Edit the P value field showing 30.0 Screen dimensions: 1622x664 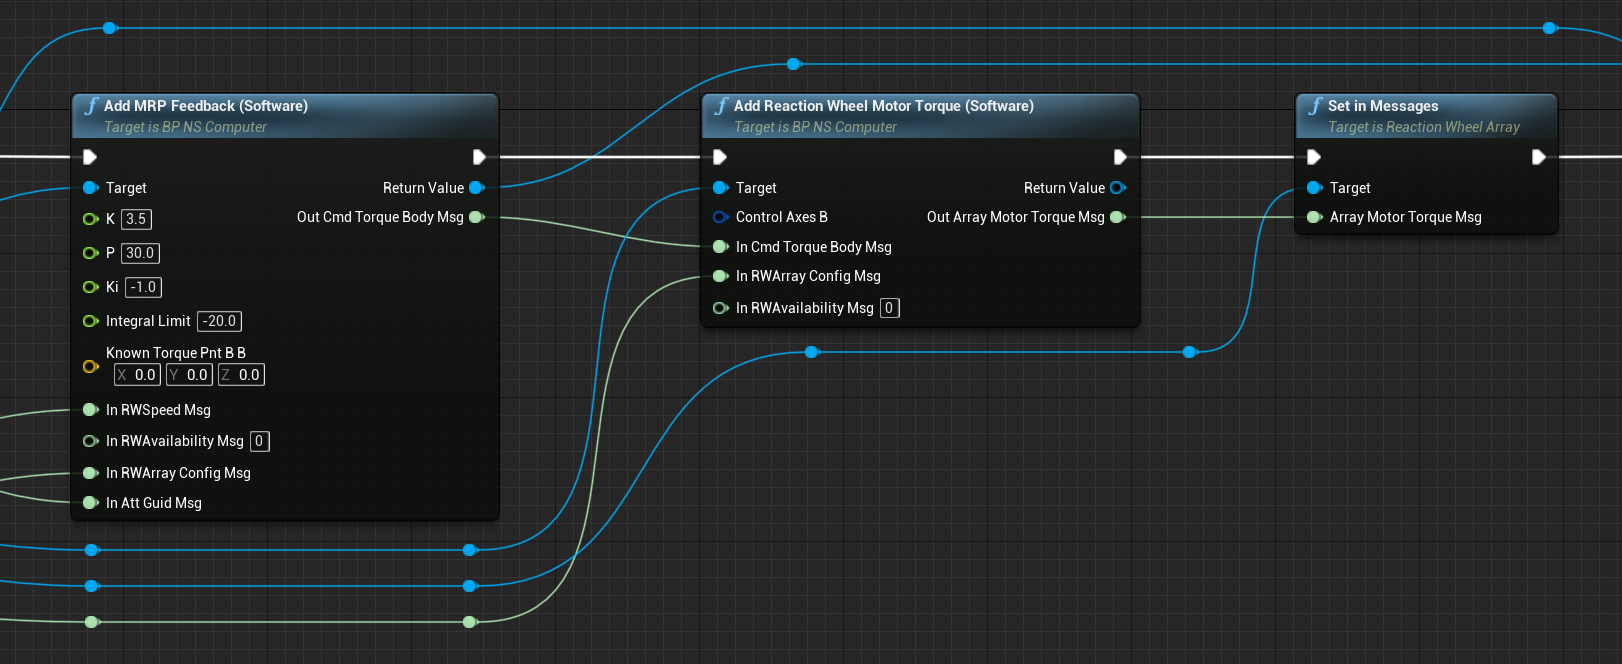point(140,253)
